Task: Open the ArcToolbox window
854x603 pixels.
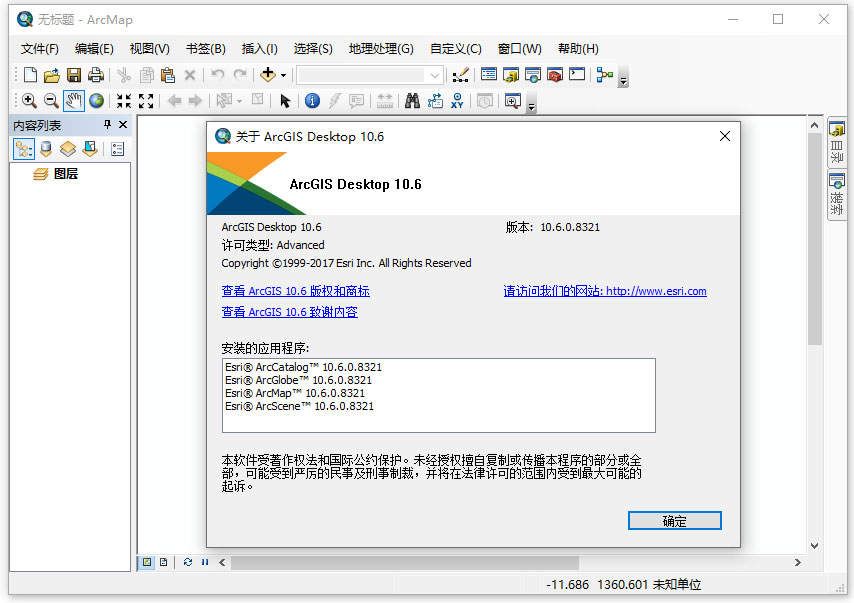Action: (554, 74)
